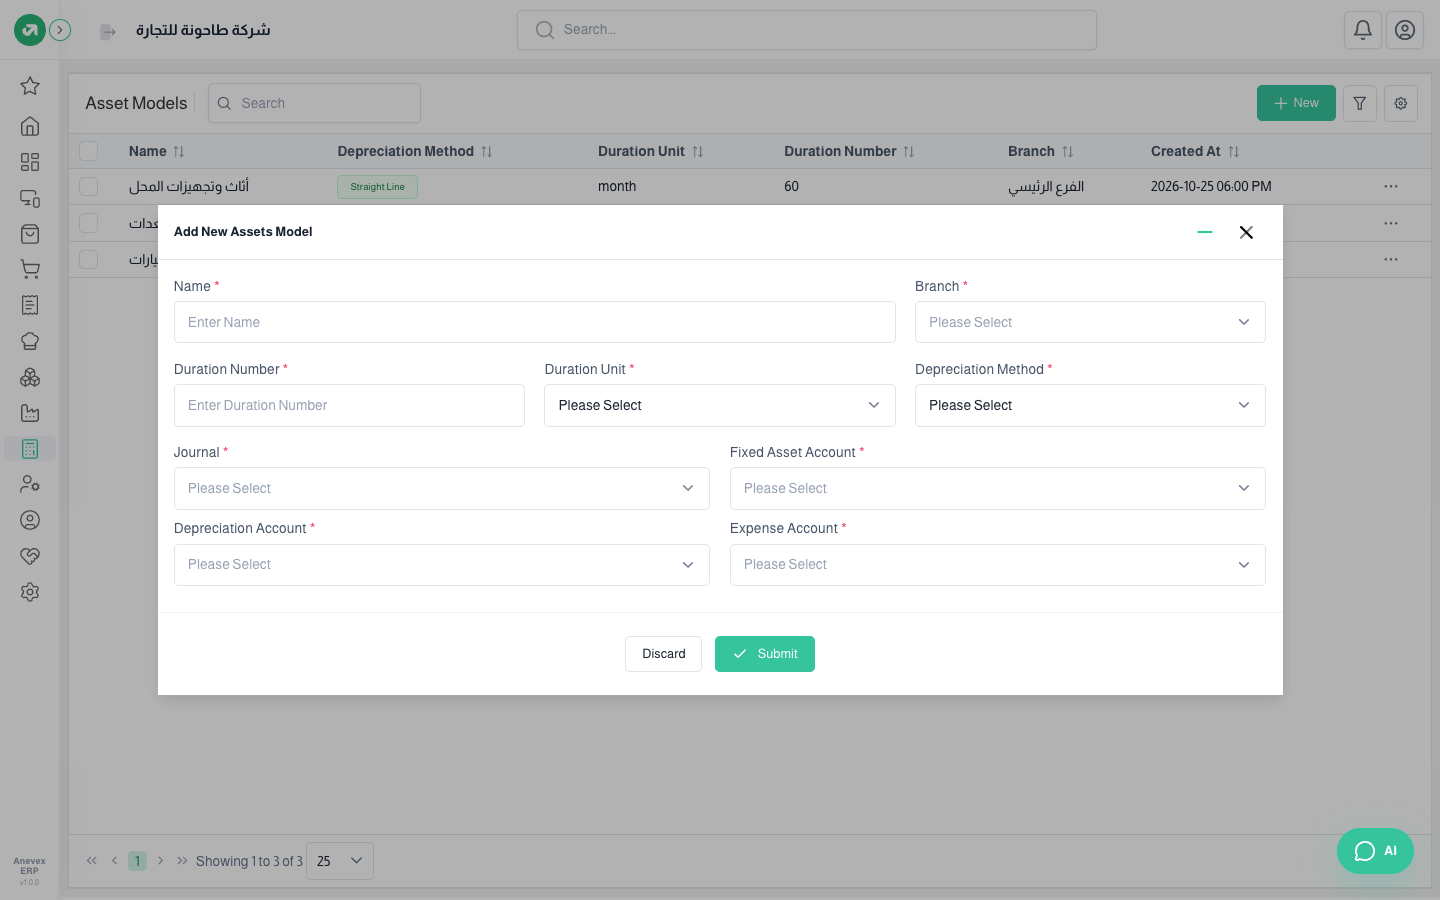Open the page size 25 dropdown

[x=340, y=861]
